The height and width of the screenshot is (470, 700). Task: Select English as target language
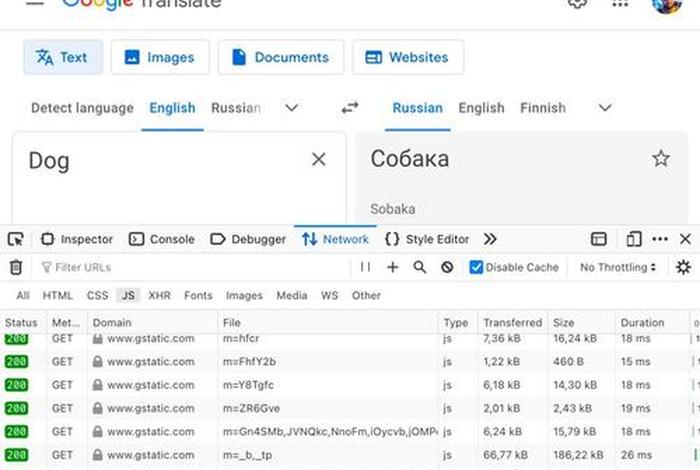[x=481, y=108]
